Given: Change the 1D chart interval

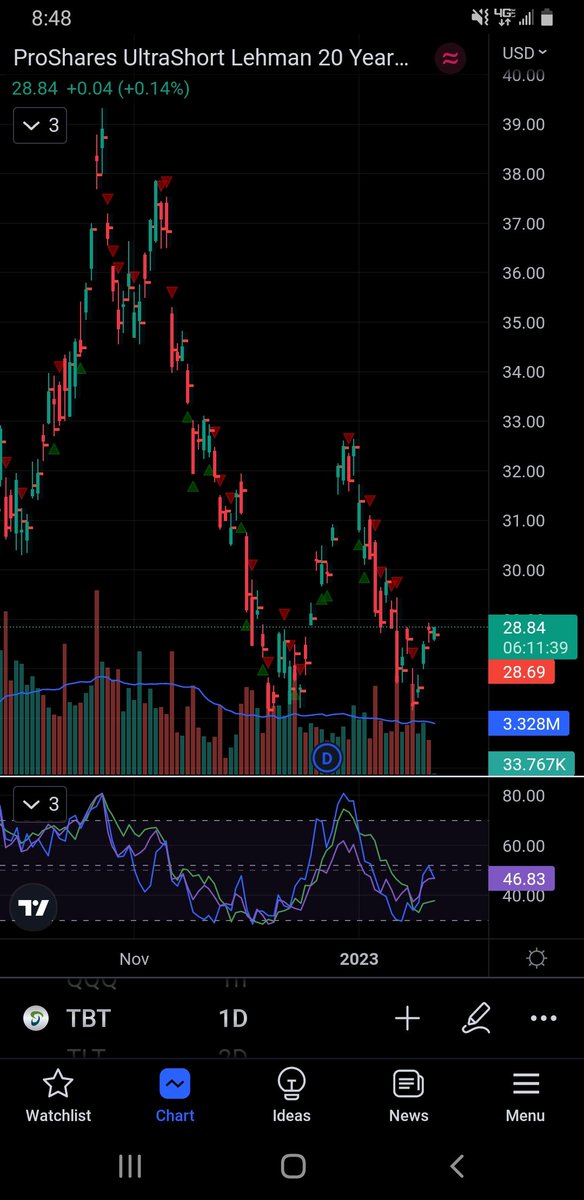Looking at the screenshot, I should tap(233, 1019).
